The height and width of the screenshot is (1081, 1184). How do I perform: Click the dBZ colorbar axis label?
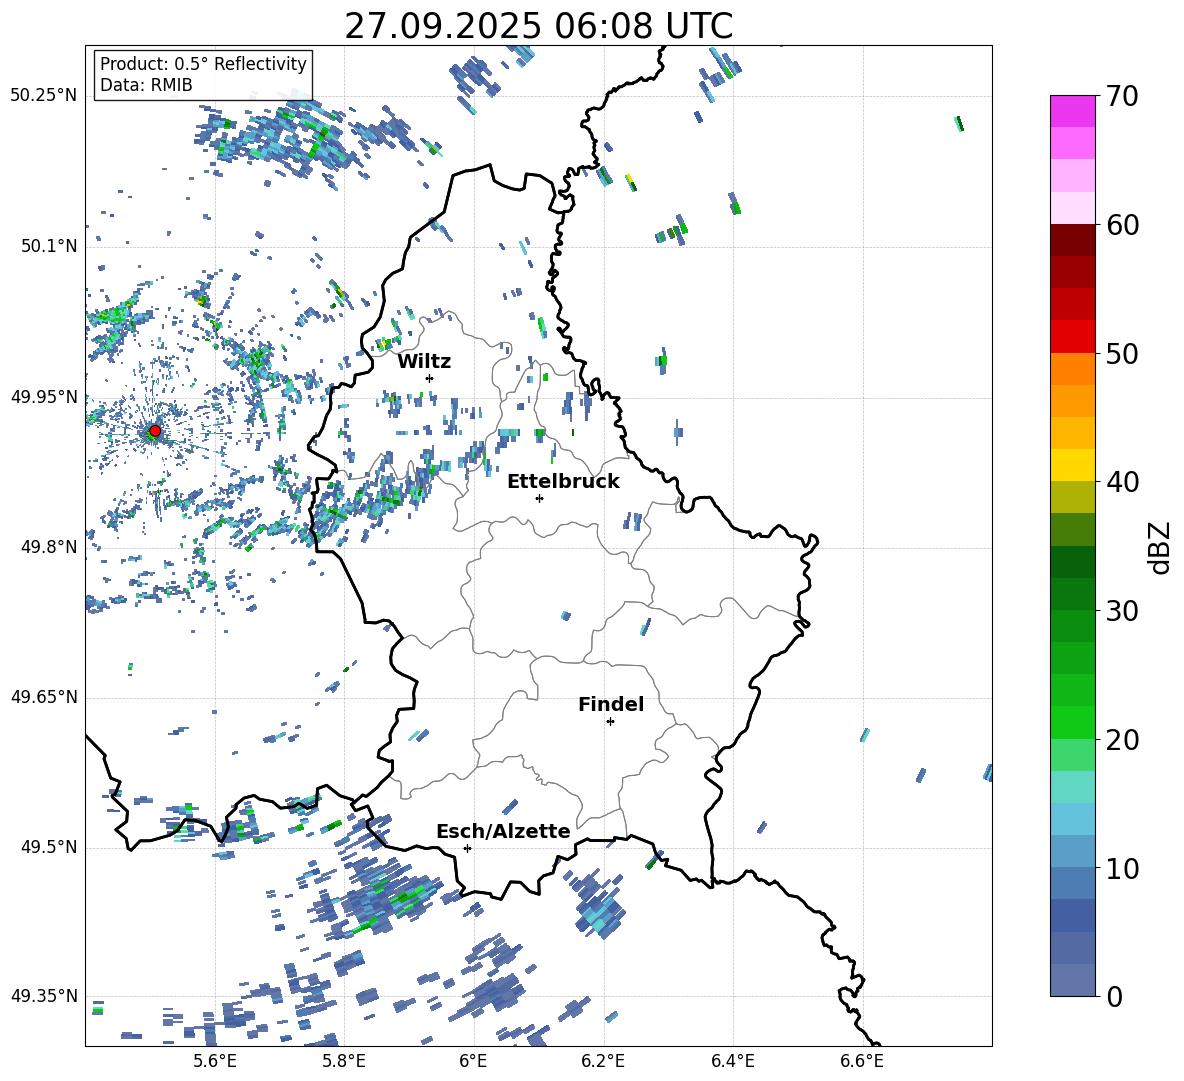1160,548
